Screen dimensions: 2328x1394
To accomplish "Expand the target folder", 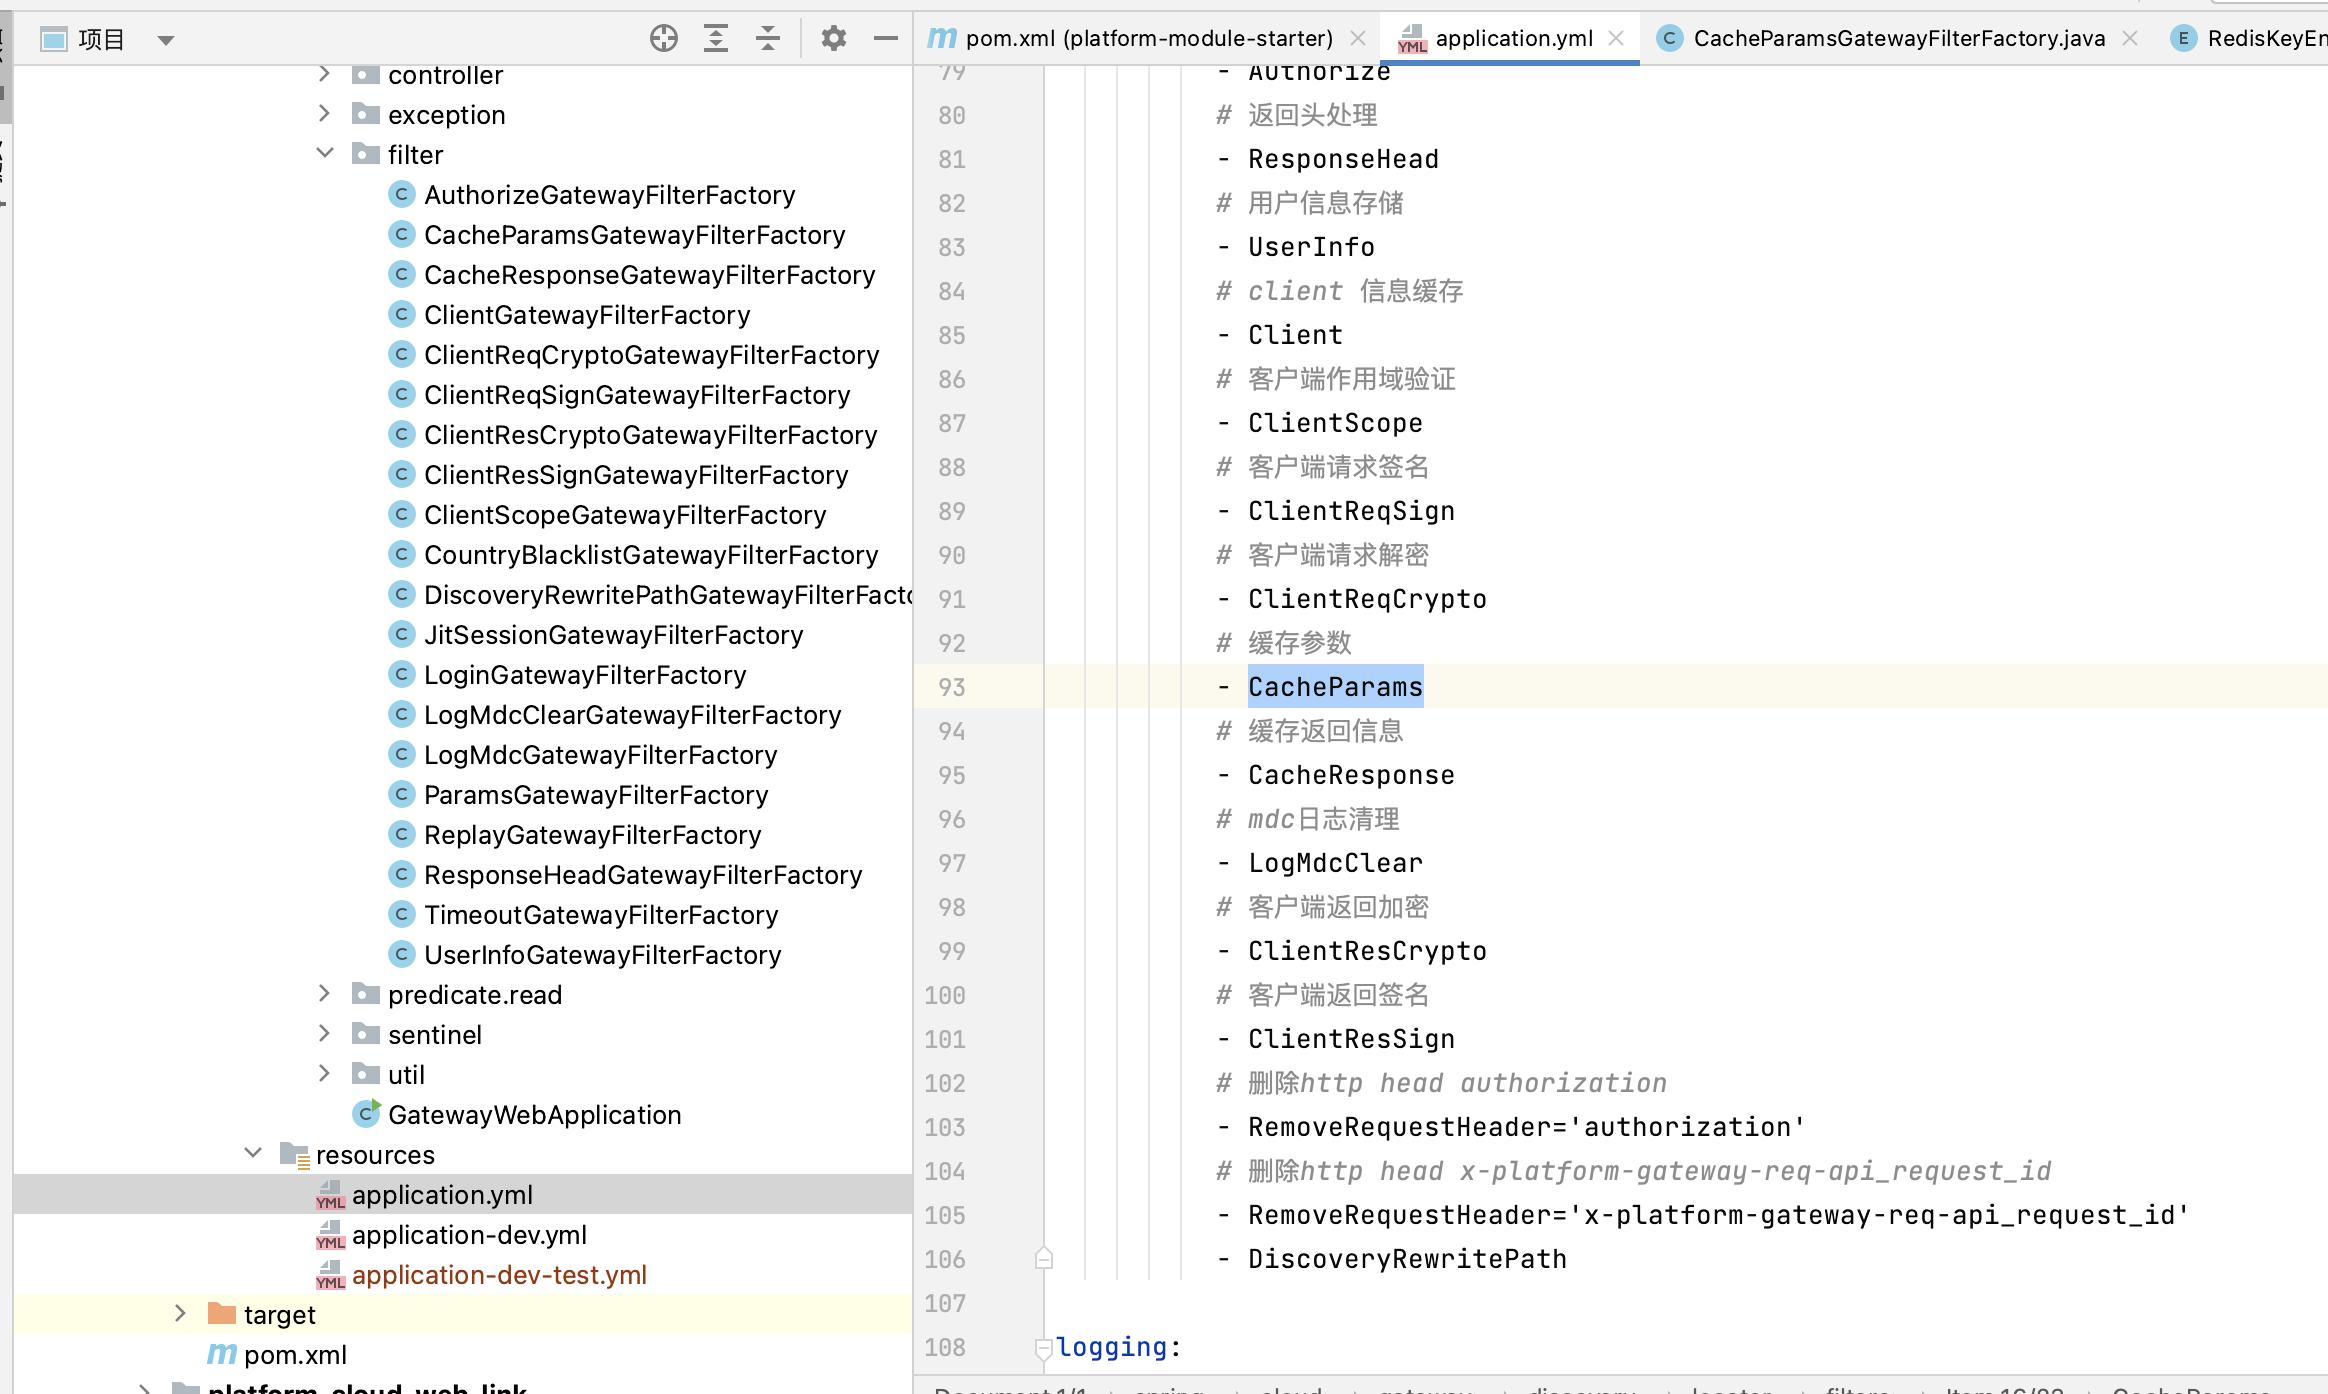I will tap(181, 1314).
